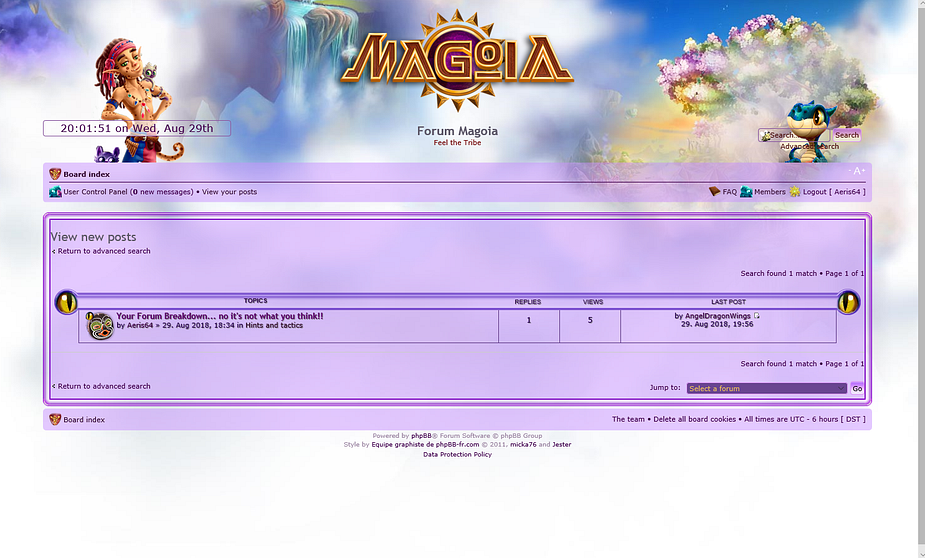Click the TOPICS column header

click(255, 301)
